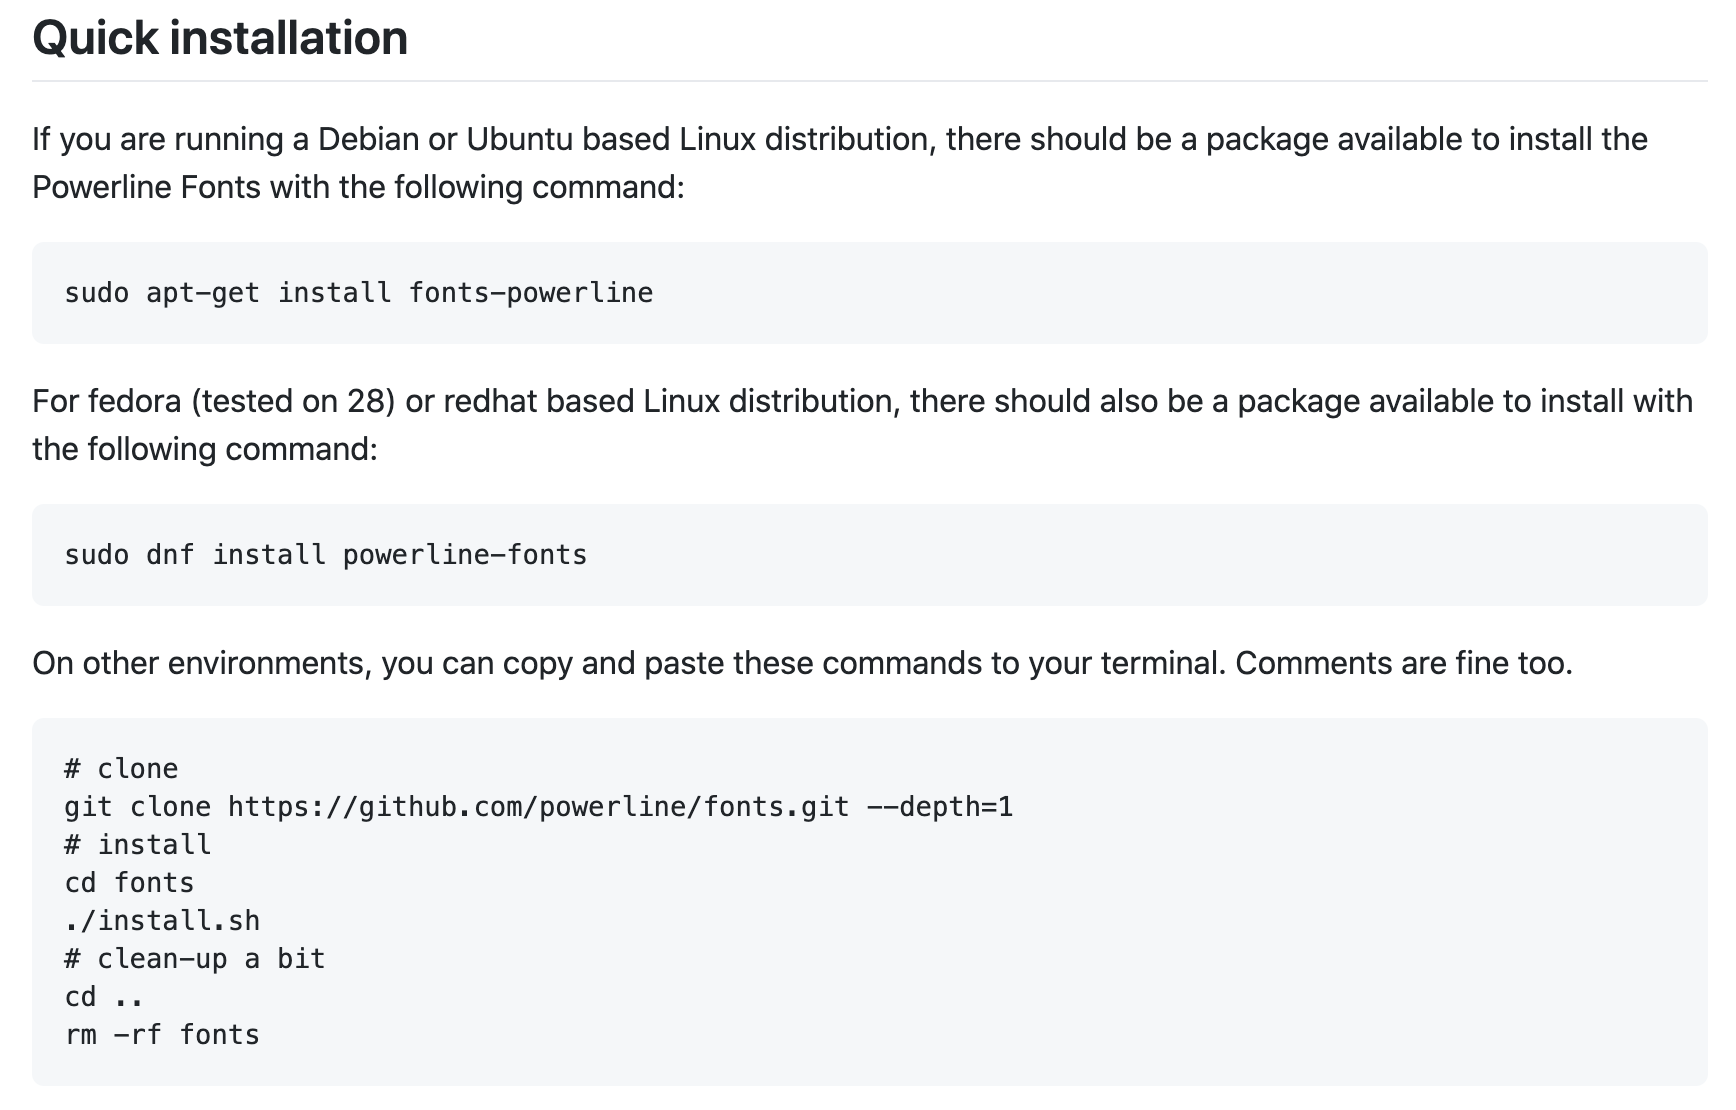Click "sudo" in the apt-get command

coord(96,293)
